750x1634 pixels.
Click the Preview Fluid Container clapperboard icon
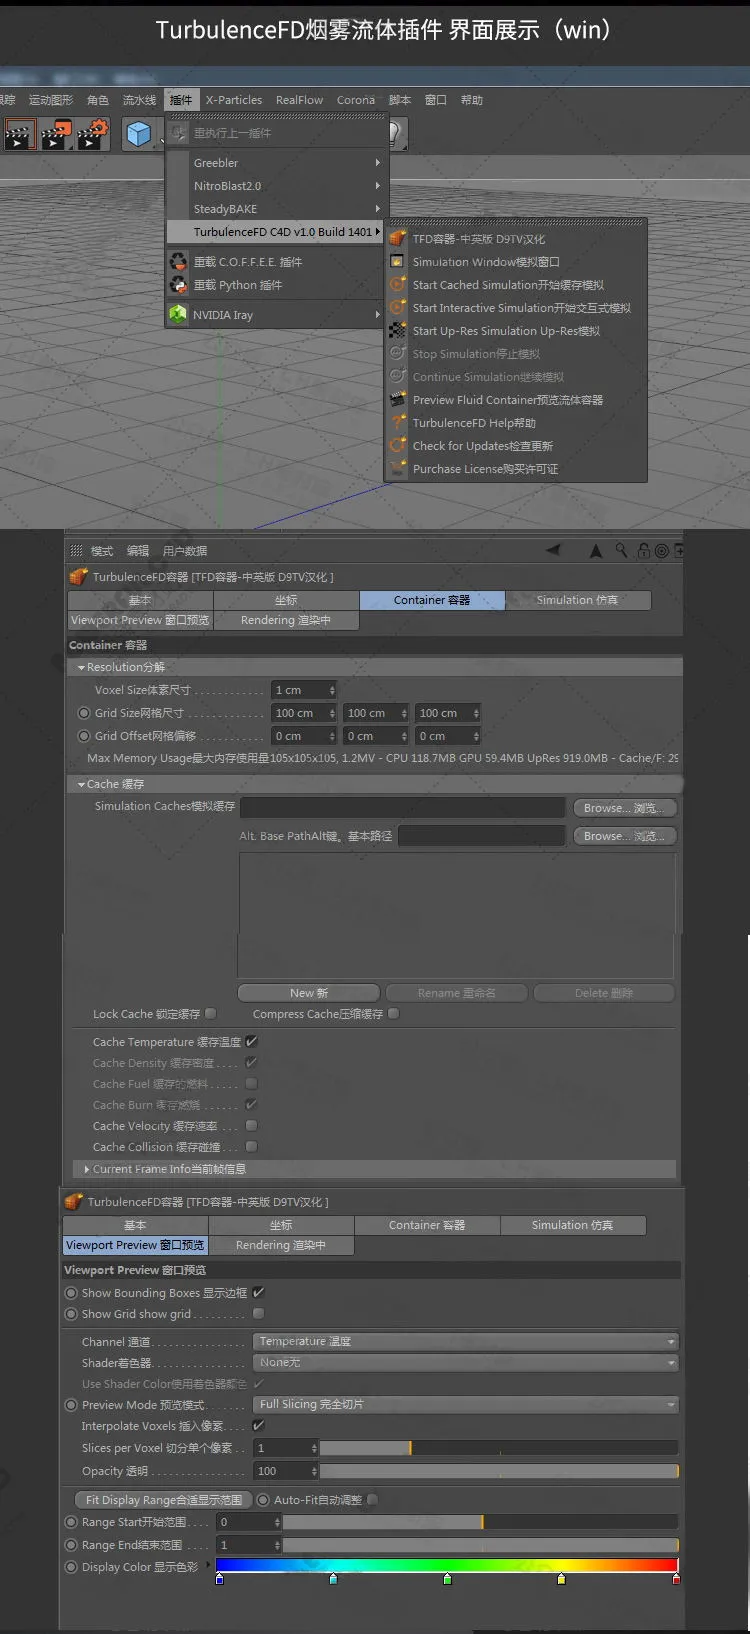coord(398,400)
